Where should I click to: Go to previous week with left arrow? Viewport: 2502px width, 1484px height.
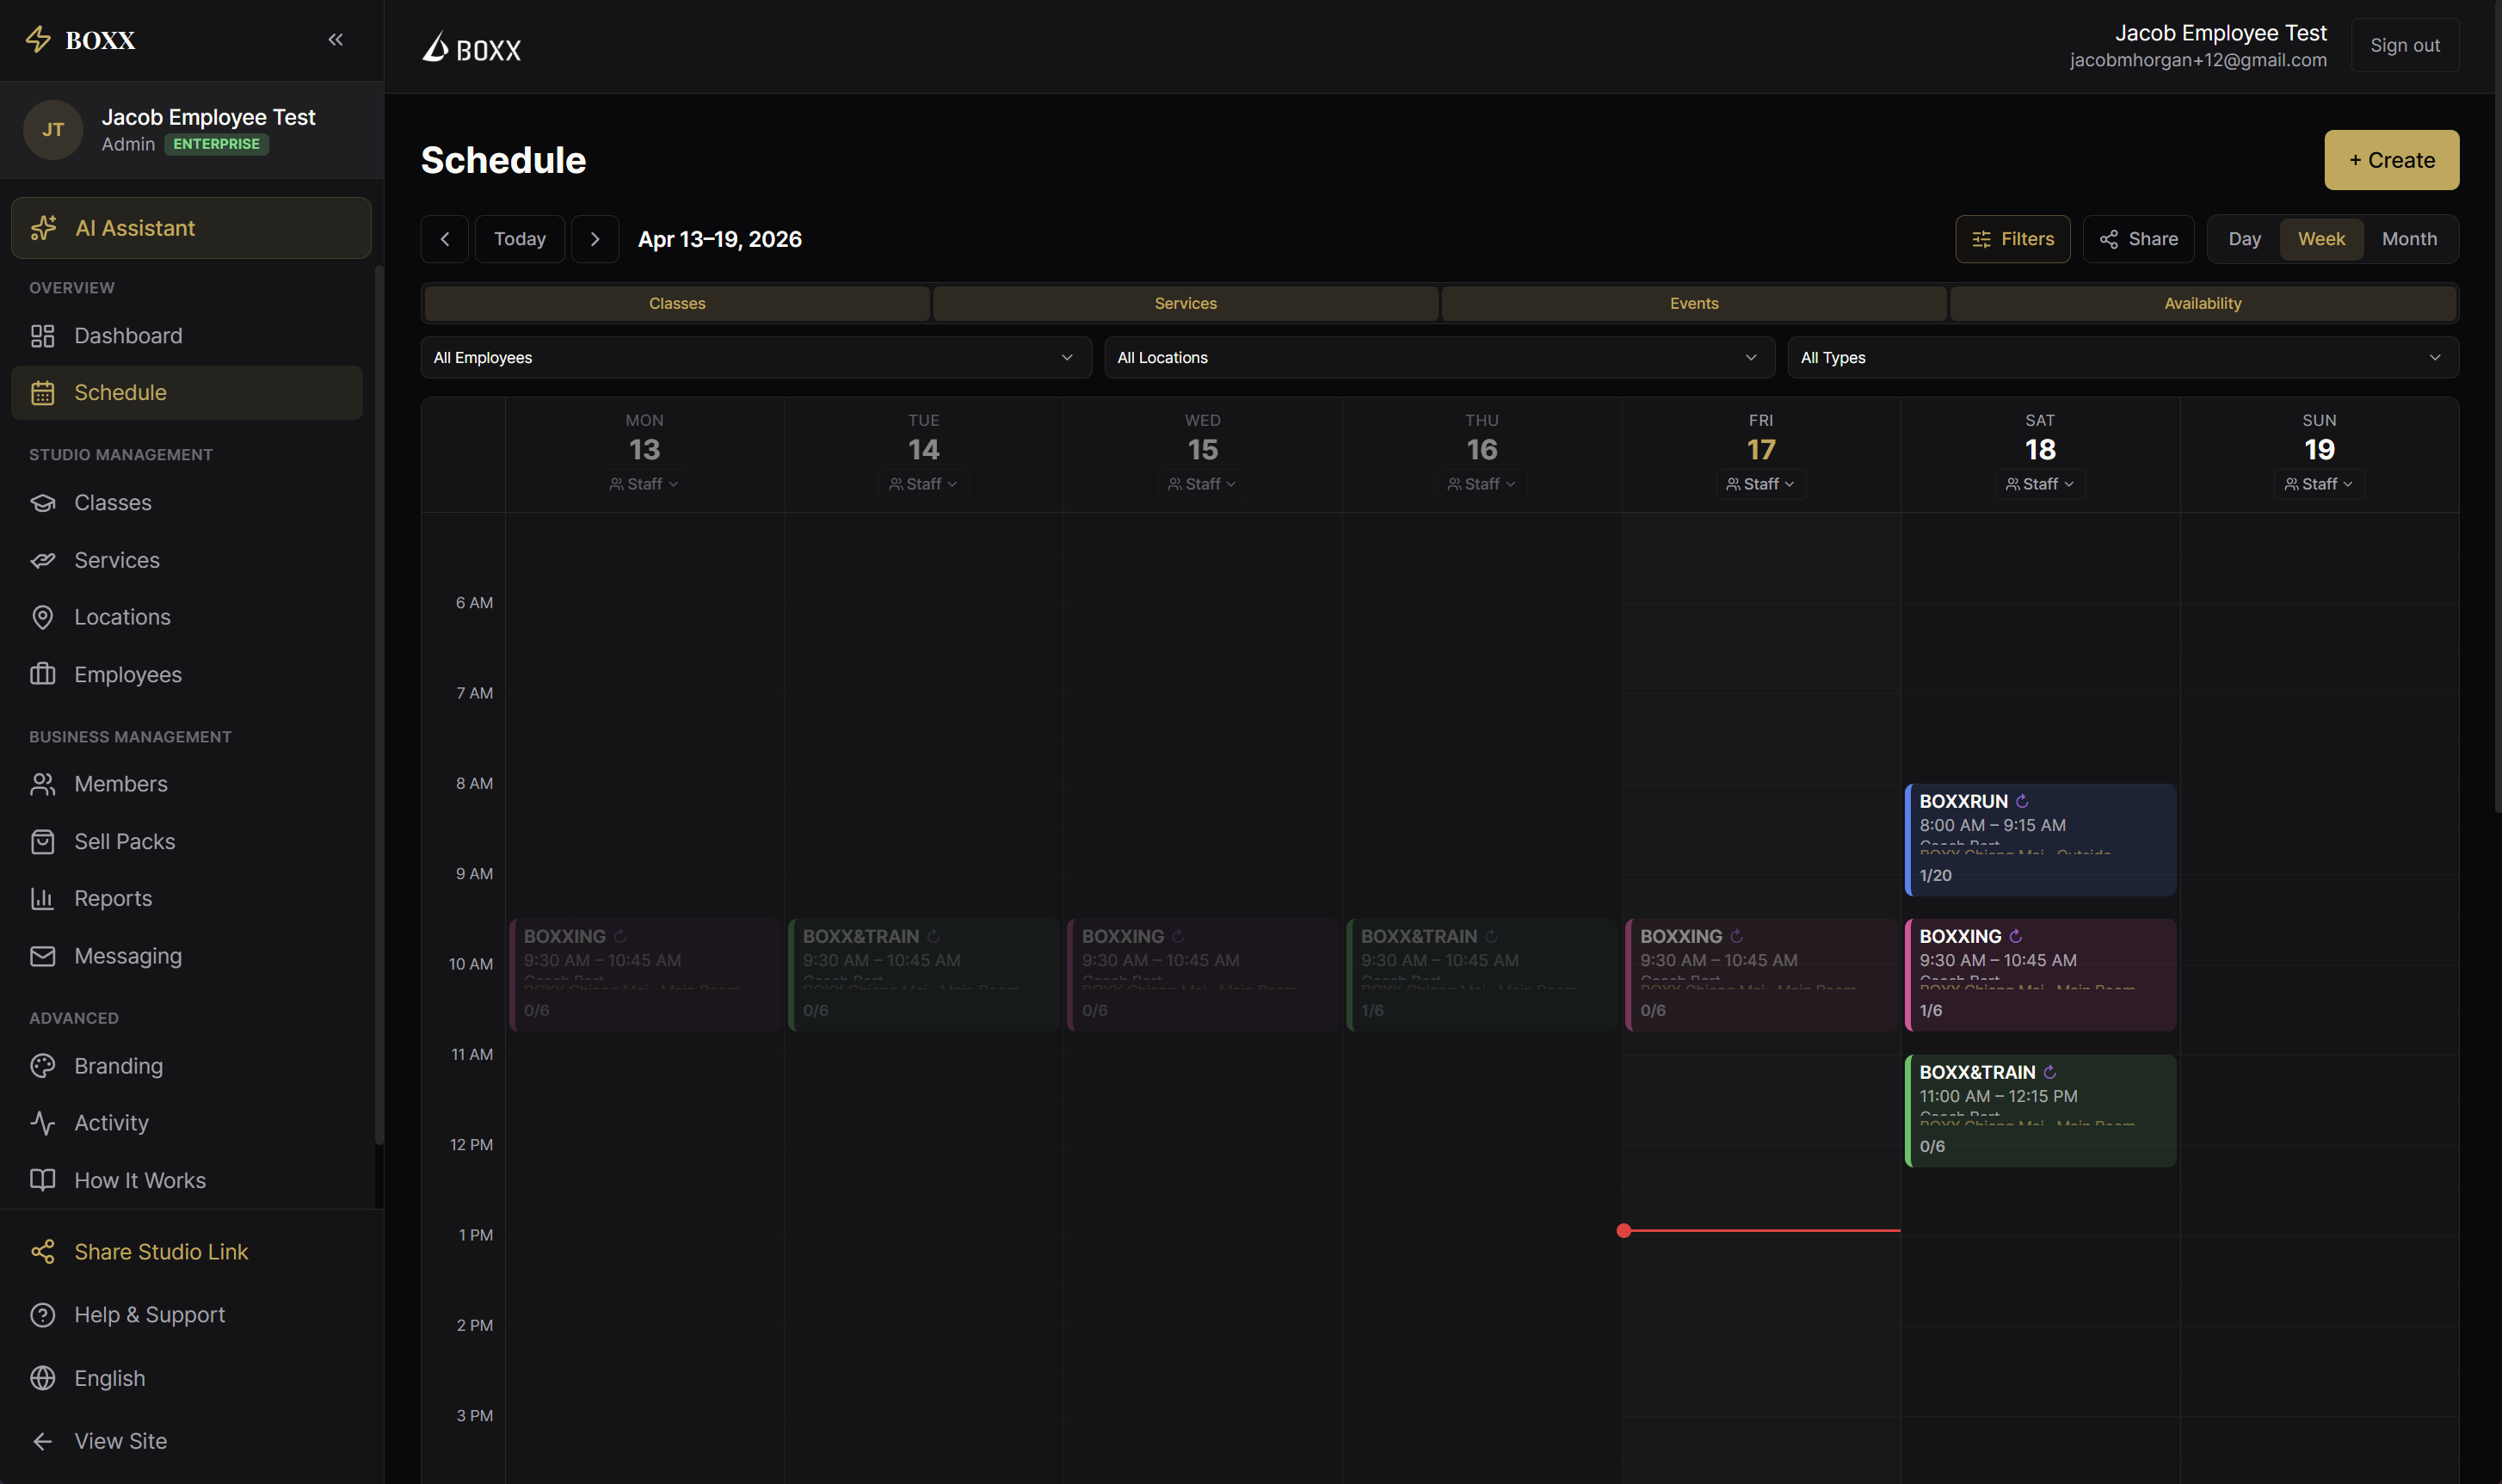point(445,239)
